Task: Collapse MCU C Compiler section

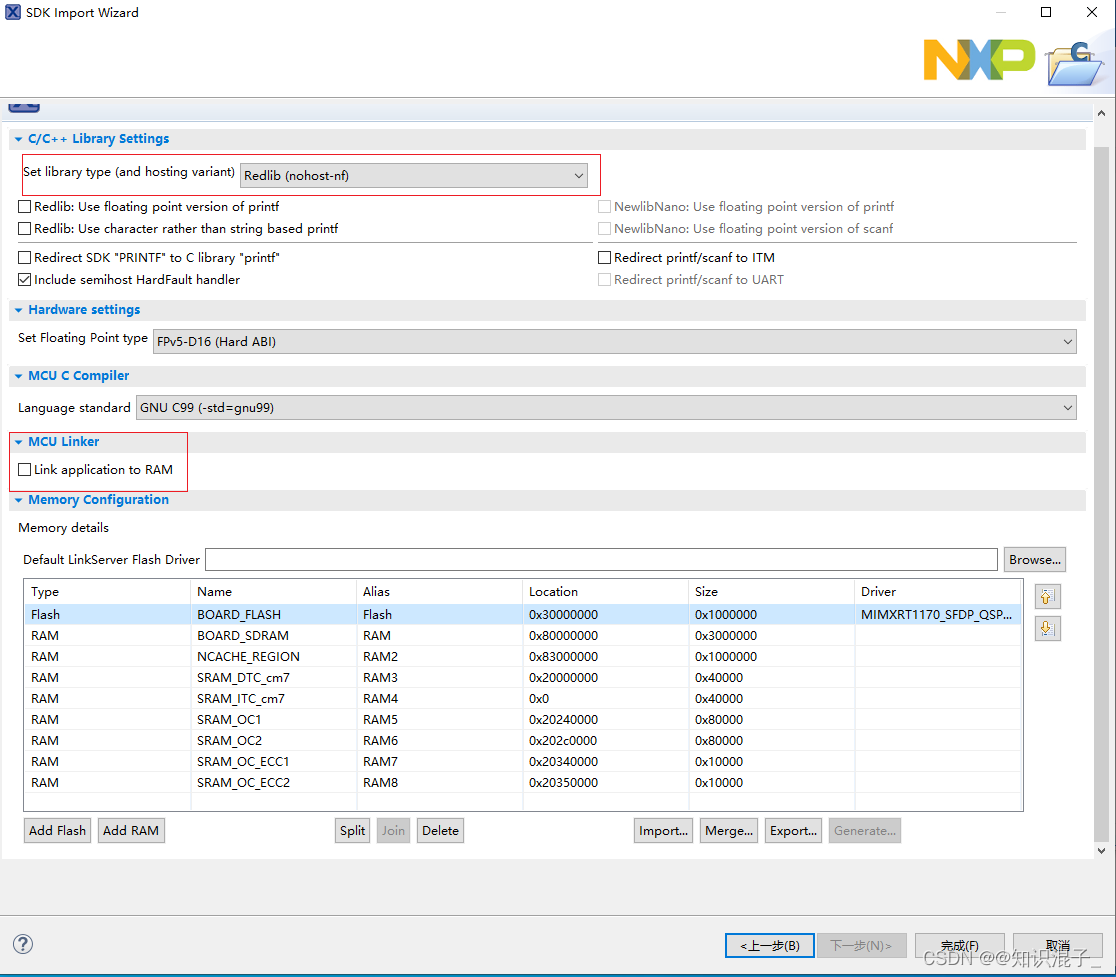Action: (19, 376)
